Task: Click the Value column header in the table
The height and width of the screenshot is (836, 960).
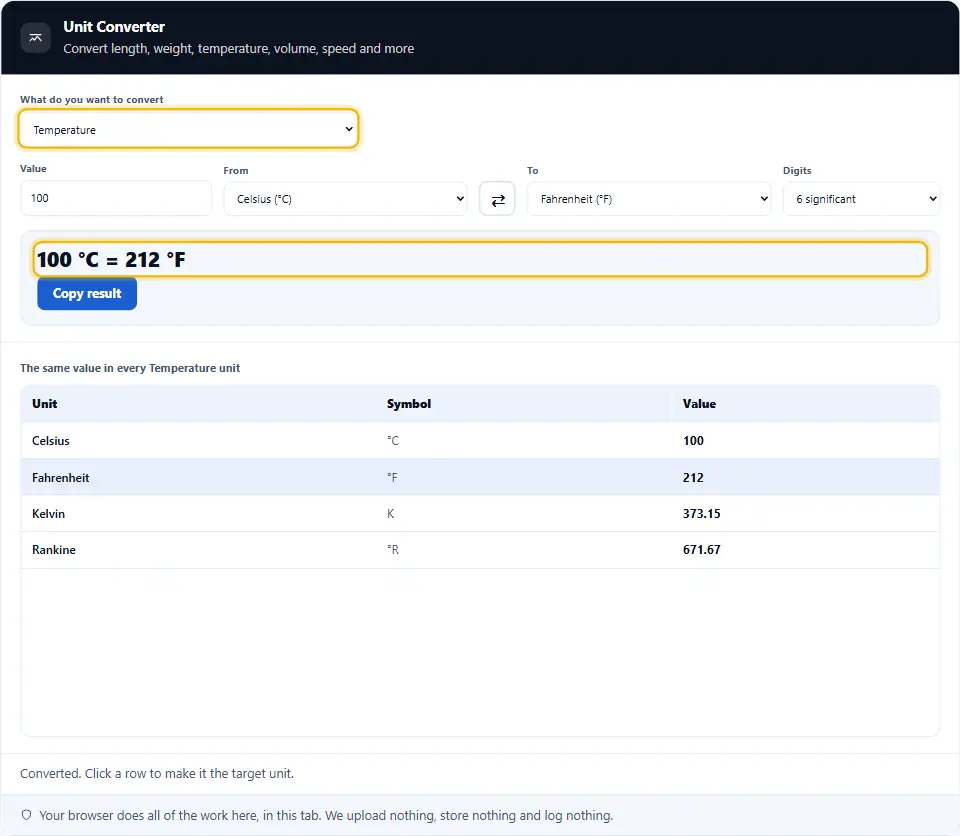Action: pyautogui.click(x=699, y=404)
